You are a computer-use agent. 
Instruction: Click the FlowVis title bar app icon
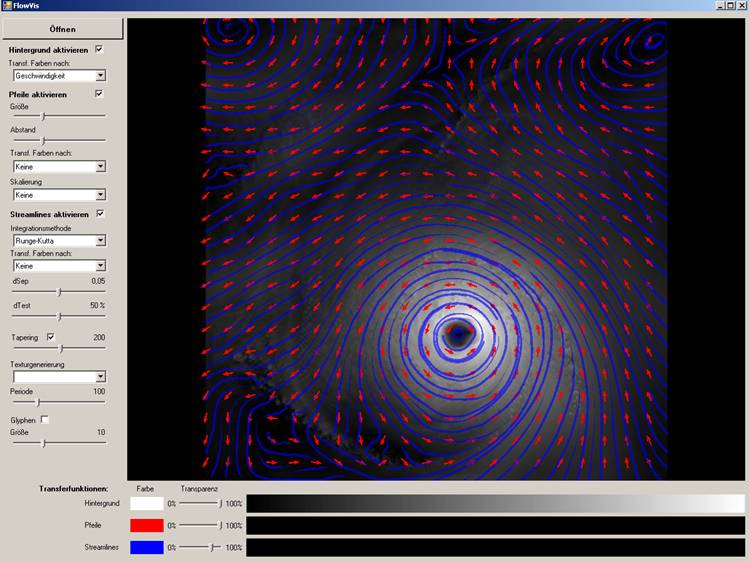click(7, 6)
